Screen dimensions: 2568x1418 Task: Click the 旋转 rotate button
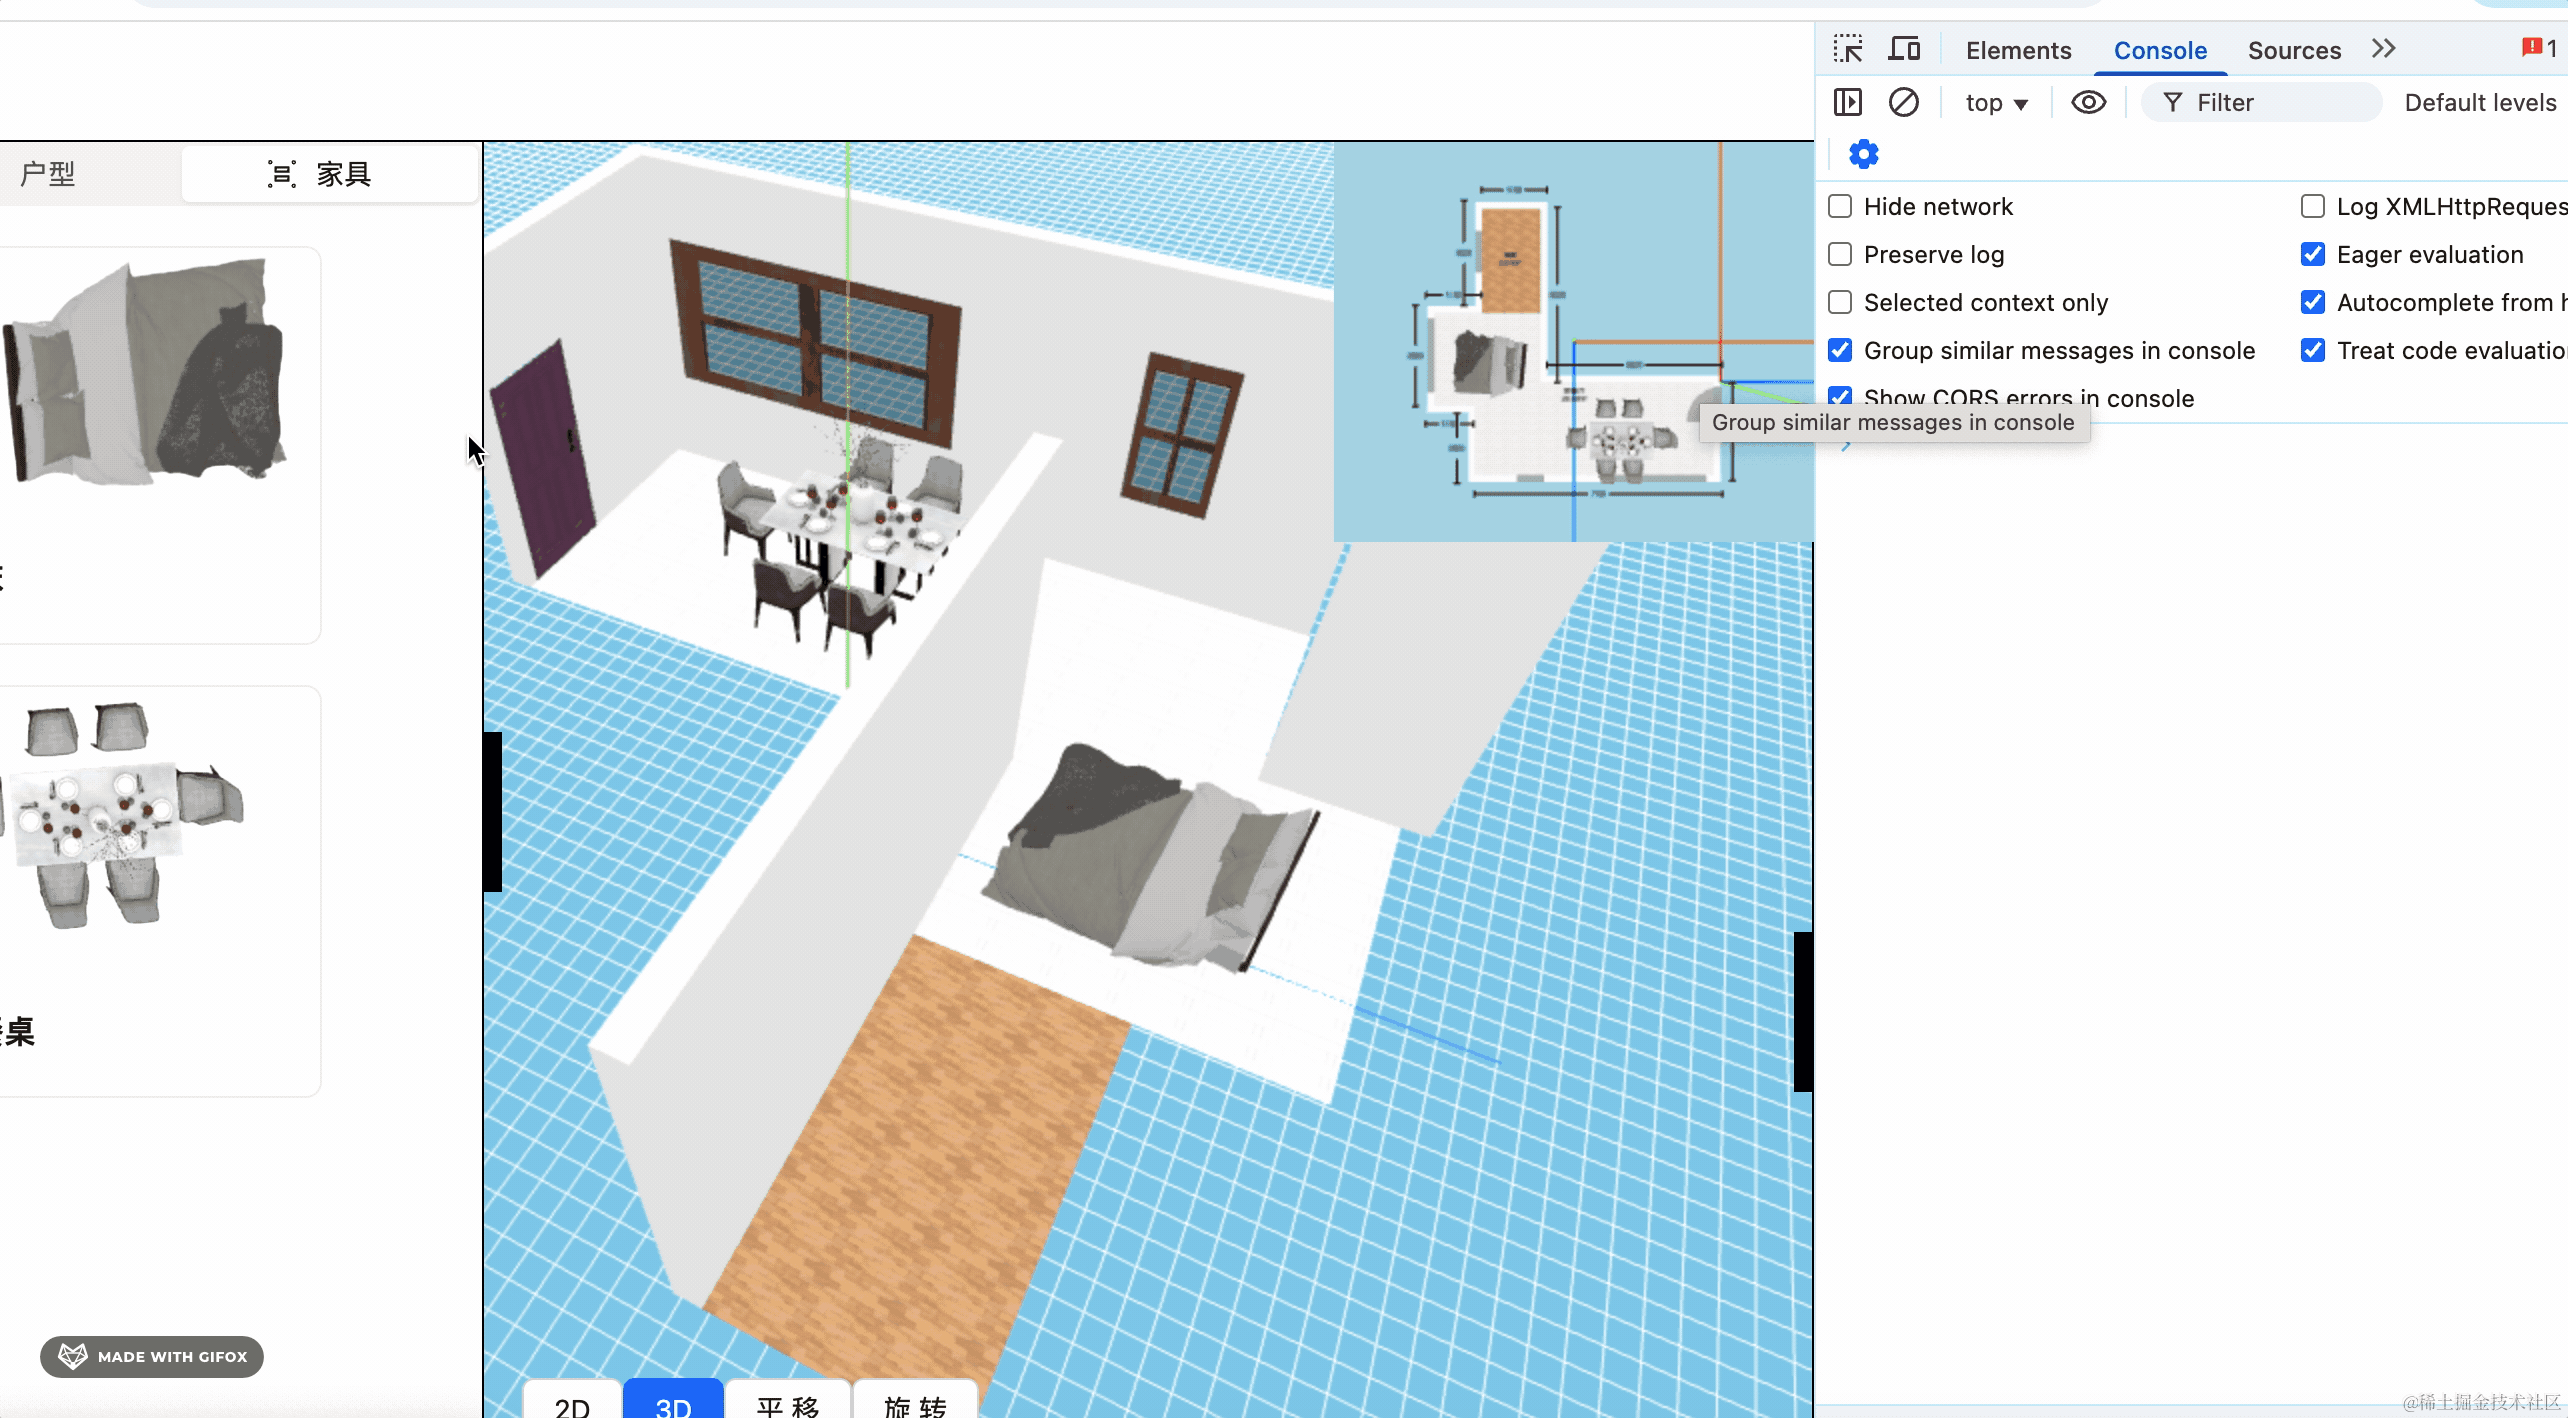(x=915, y=1400)
